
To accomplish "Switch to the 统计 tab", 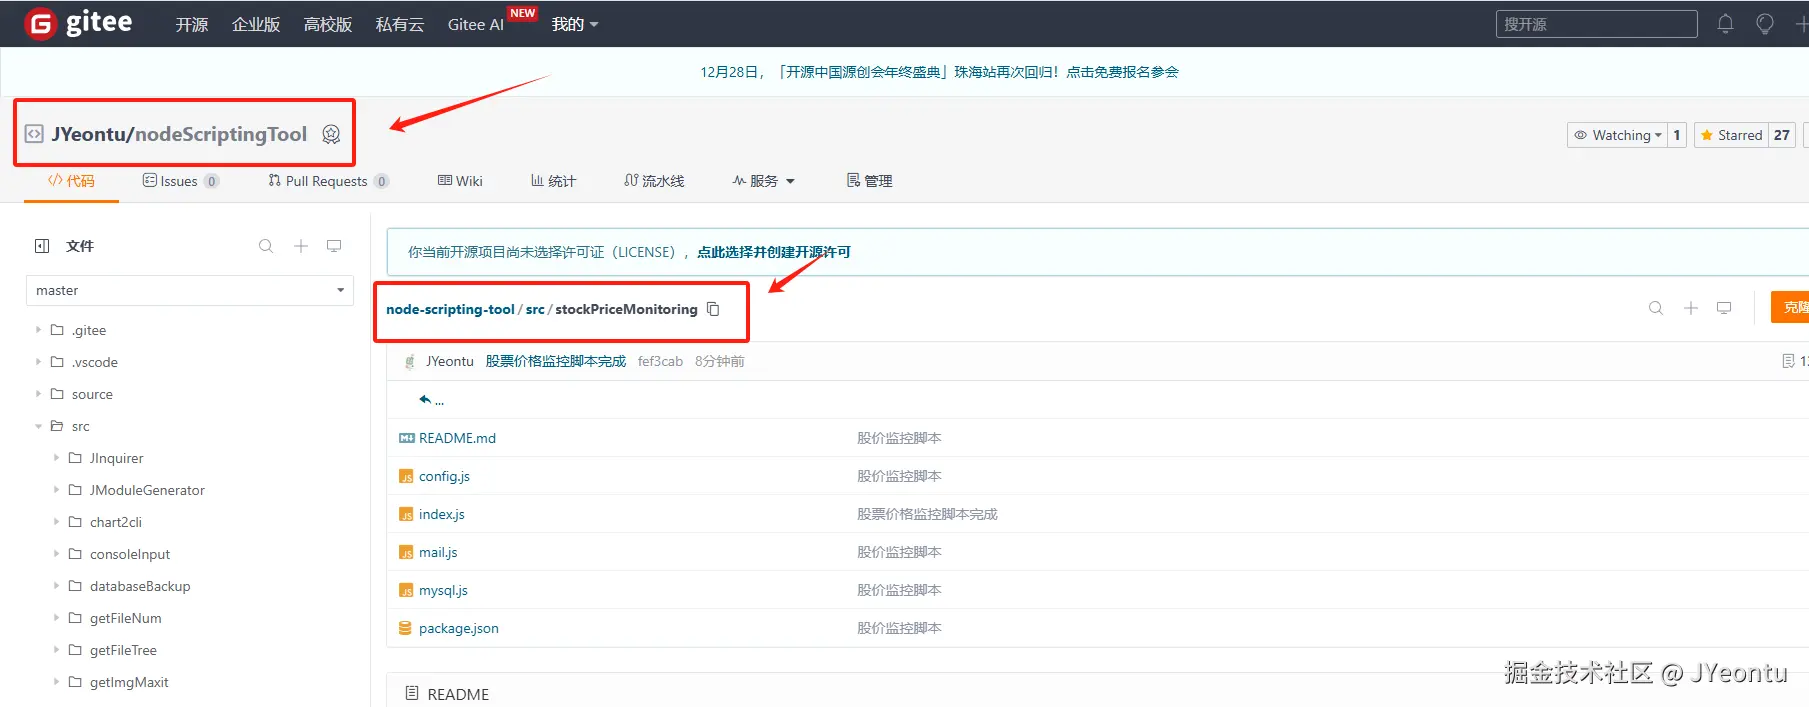I will (x=553, y=181).
